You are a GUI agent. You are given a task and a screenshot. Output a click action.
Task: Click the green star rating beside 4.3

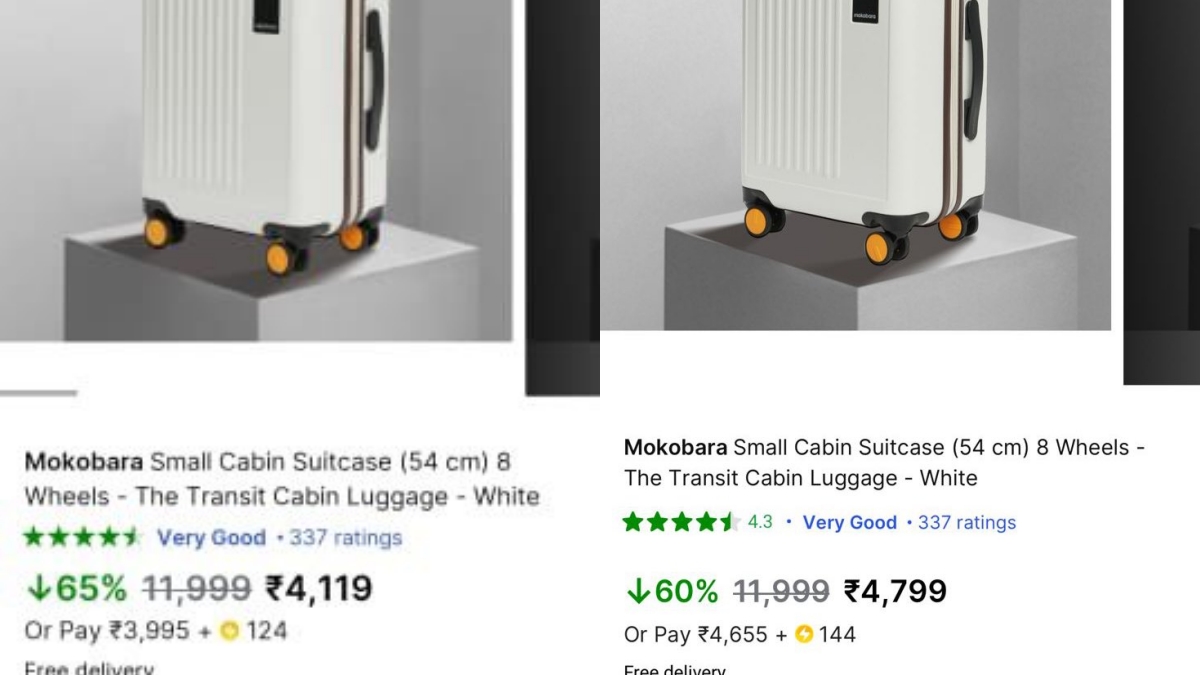680,522
